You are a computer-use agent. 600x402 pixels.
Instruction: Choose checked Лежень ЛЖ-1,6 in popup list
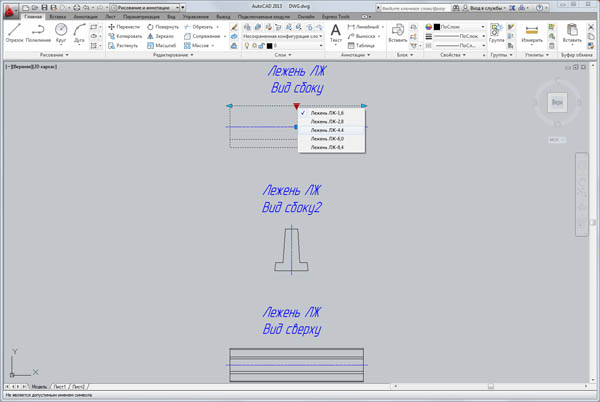coord(331,113)
